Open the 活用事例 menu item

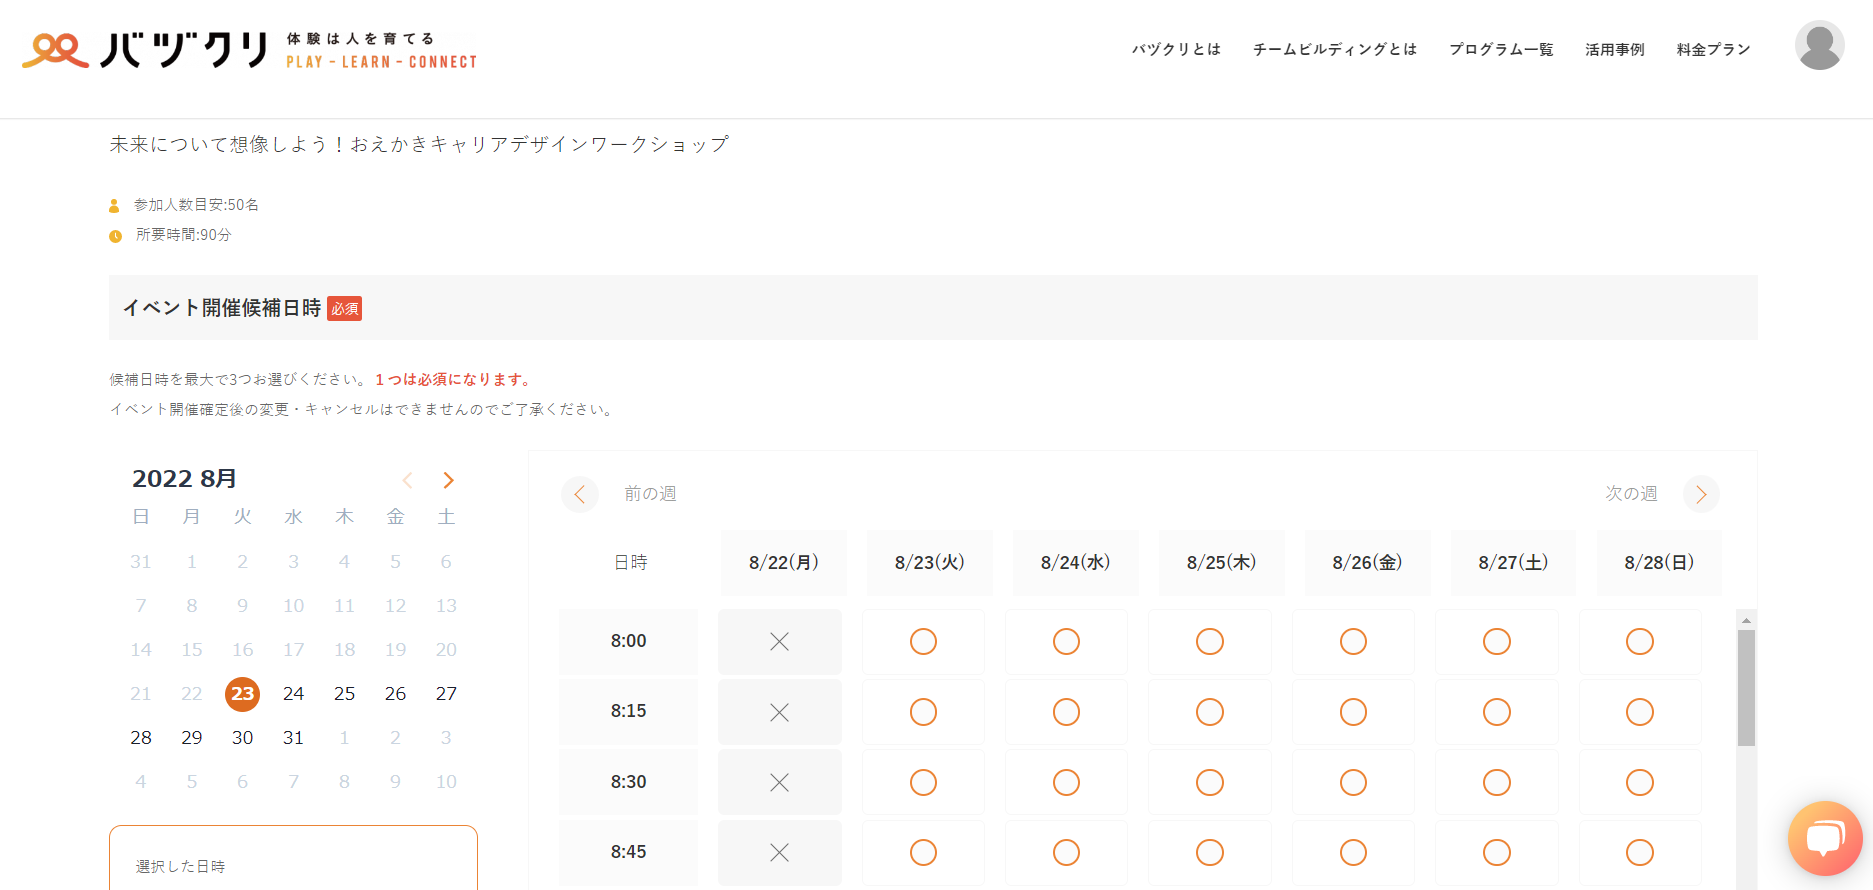(1614, 49)
